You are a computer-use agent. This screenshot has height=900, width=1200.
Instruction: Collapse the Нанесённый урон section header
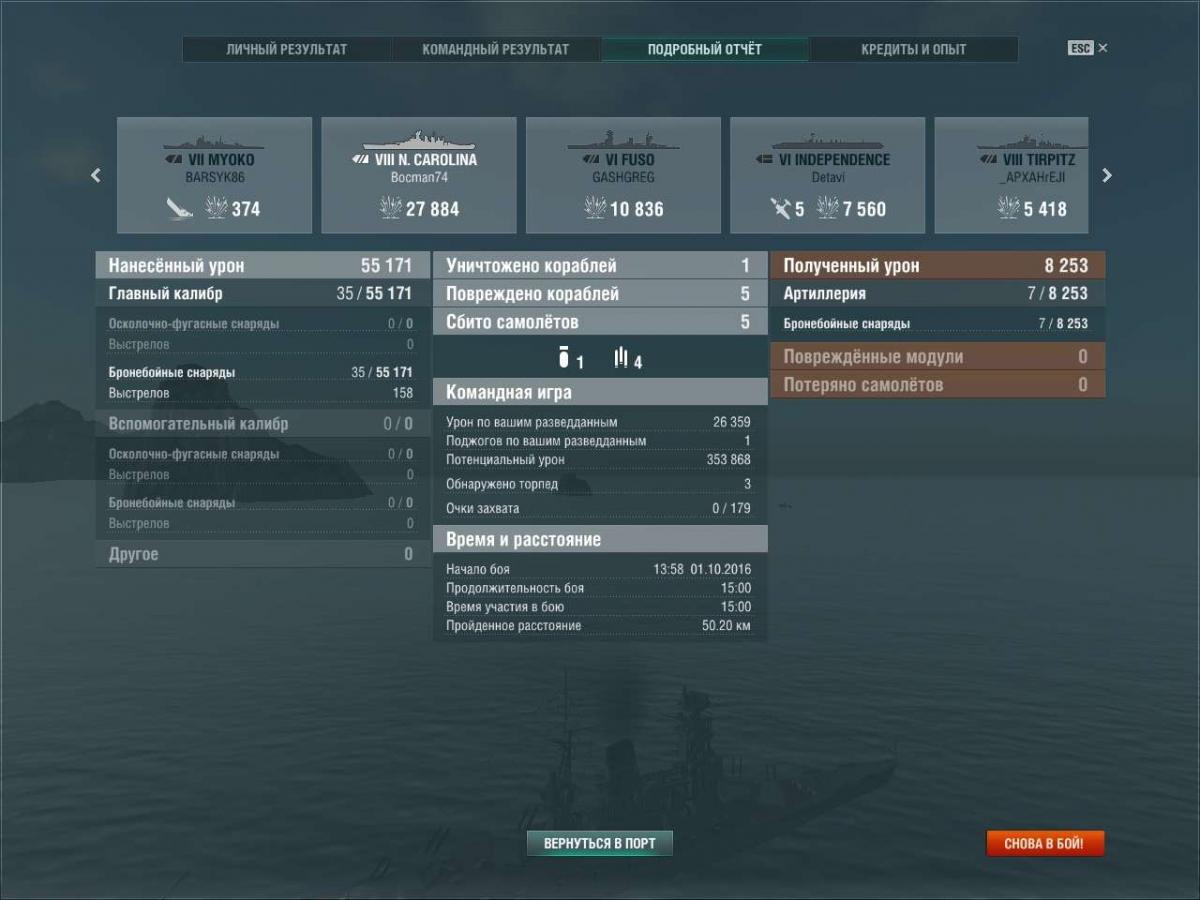pos(260,266)
